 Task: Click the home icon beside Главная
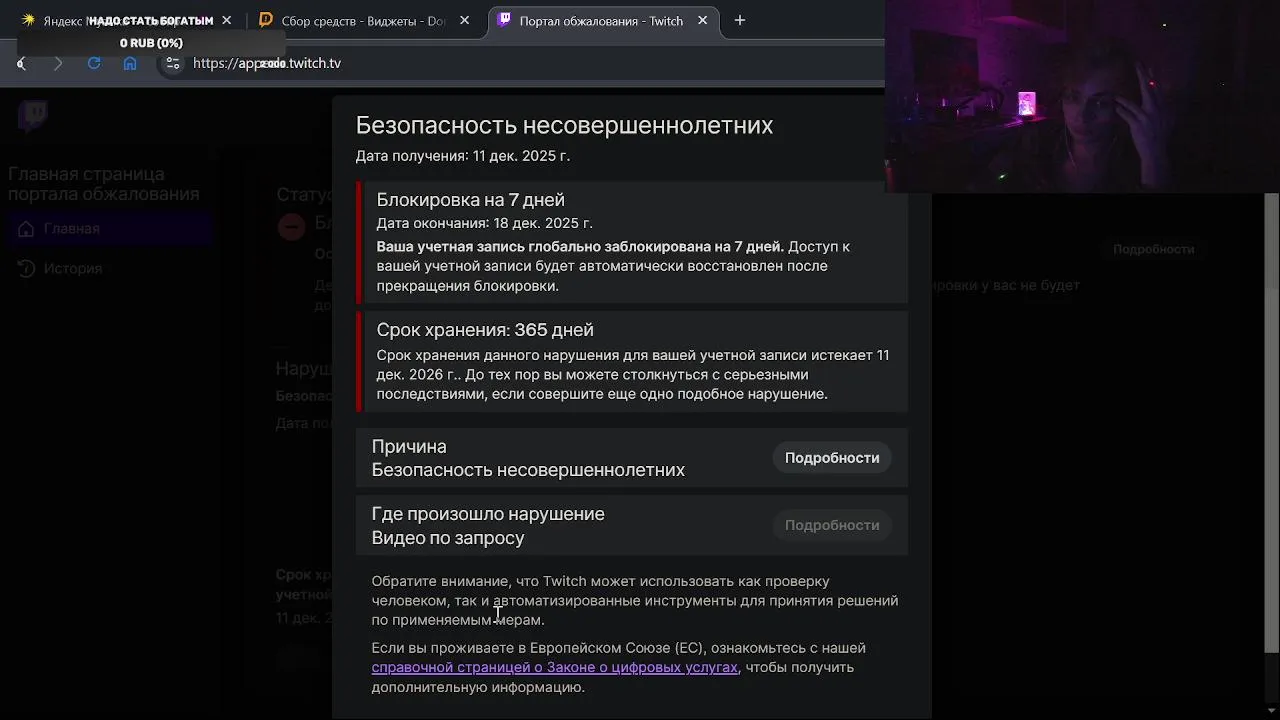coord(26,229)
